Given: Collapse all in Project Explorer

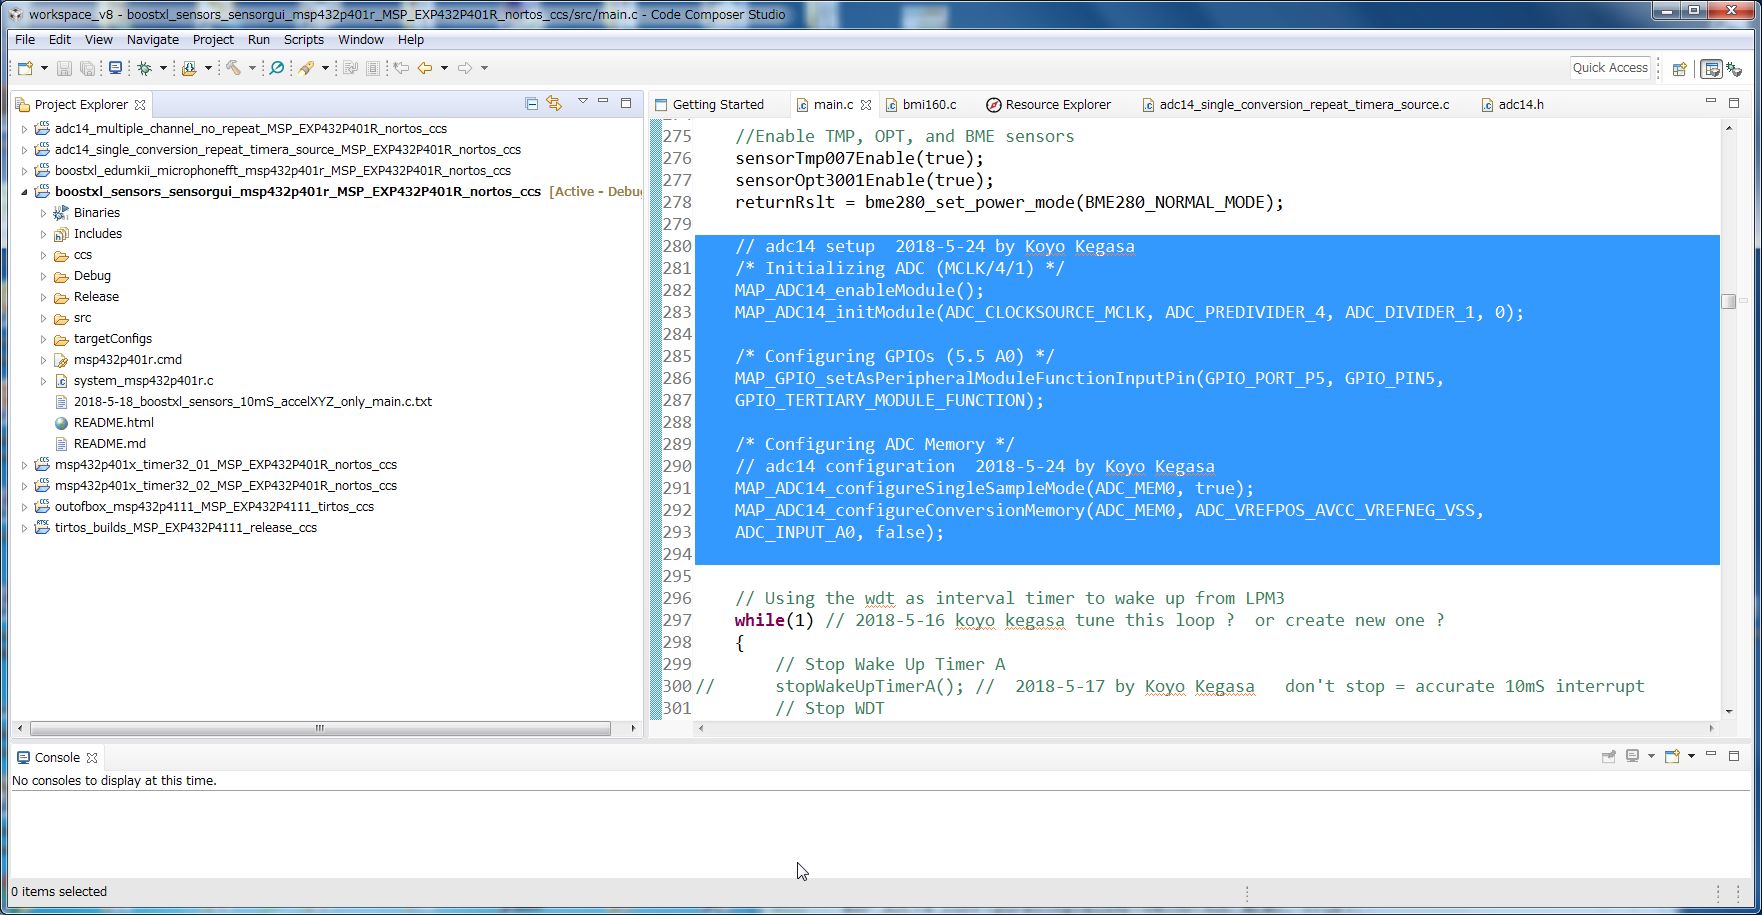Looking at the screenshot, I should pos(532,103).
